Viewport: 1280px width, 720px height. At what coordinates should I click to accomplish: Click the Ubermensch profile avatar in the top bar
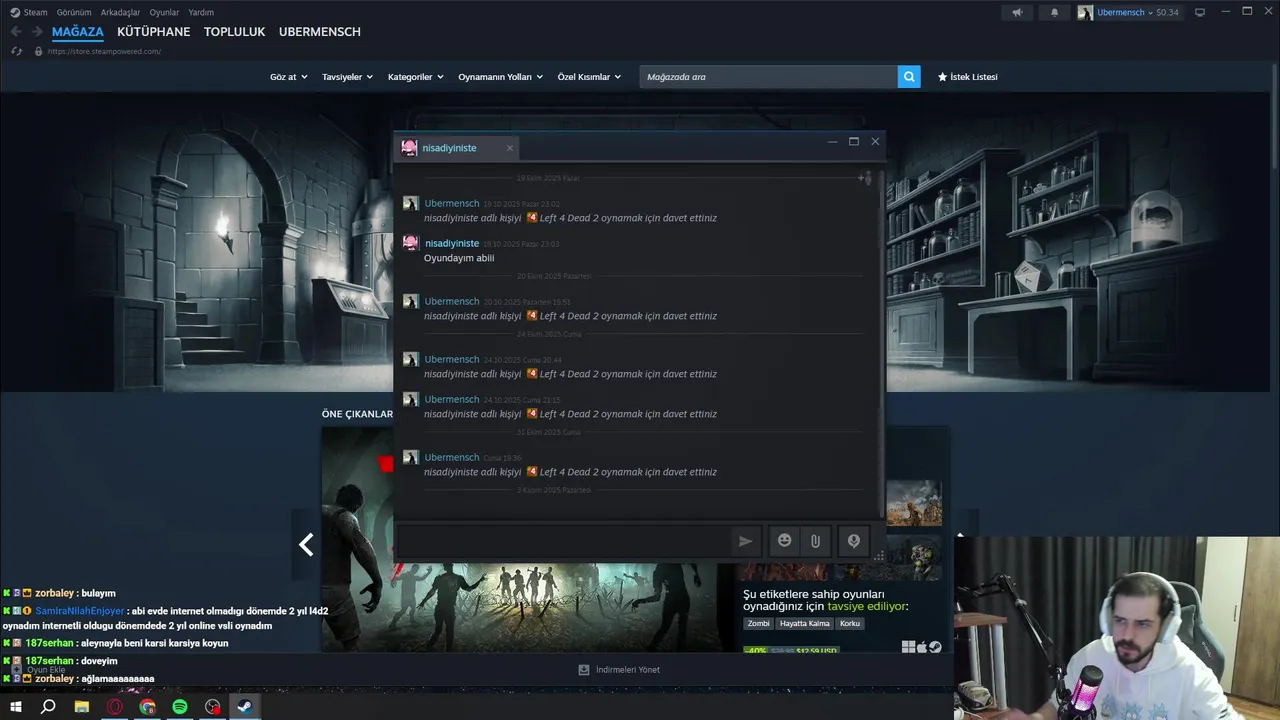pyautogui.click(x=1085, y=13)
